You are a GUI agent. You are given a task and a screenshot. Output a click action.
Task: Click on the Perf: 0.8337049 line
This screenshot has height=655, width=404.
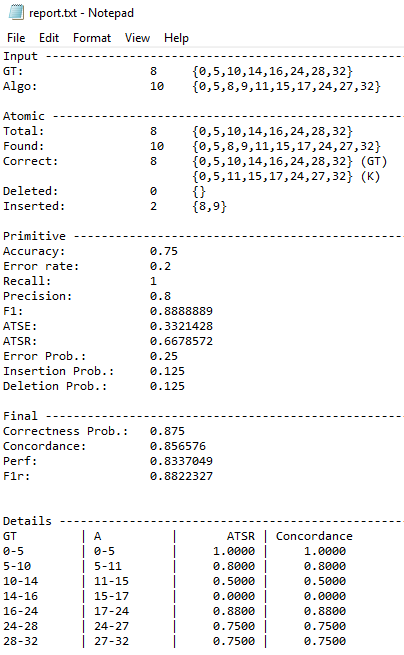(108, 461)
